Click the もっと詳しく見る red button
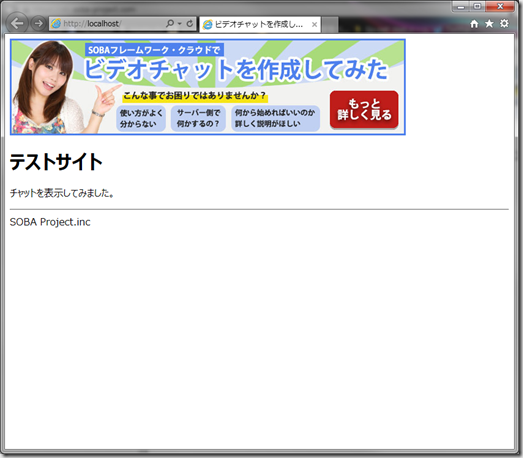The height and width of the screenshot is (458, 523). (364, 109)
